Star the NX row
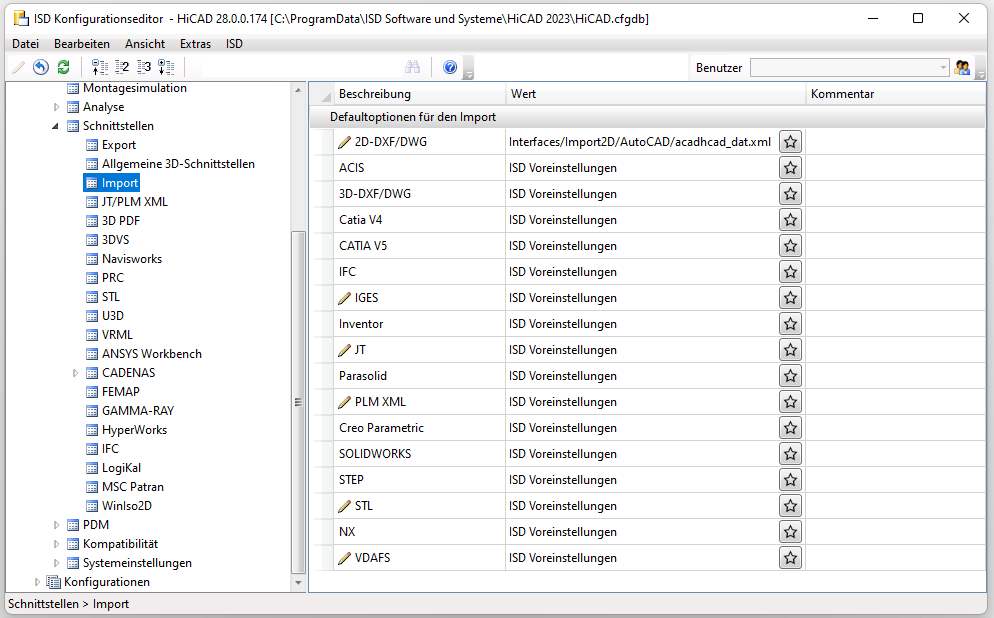 [x=791, y=532]
